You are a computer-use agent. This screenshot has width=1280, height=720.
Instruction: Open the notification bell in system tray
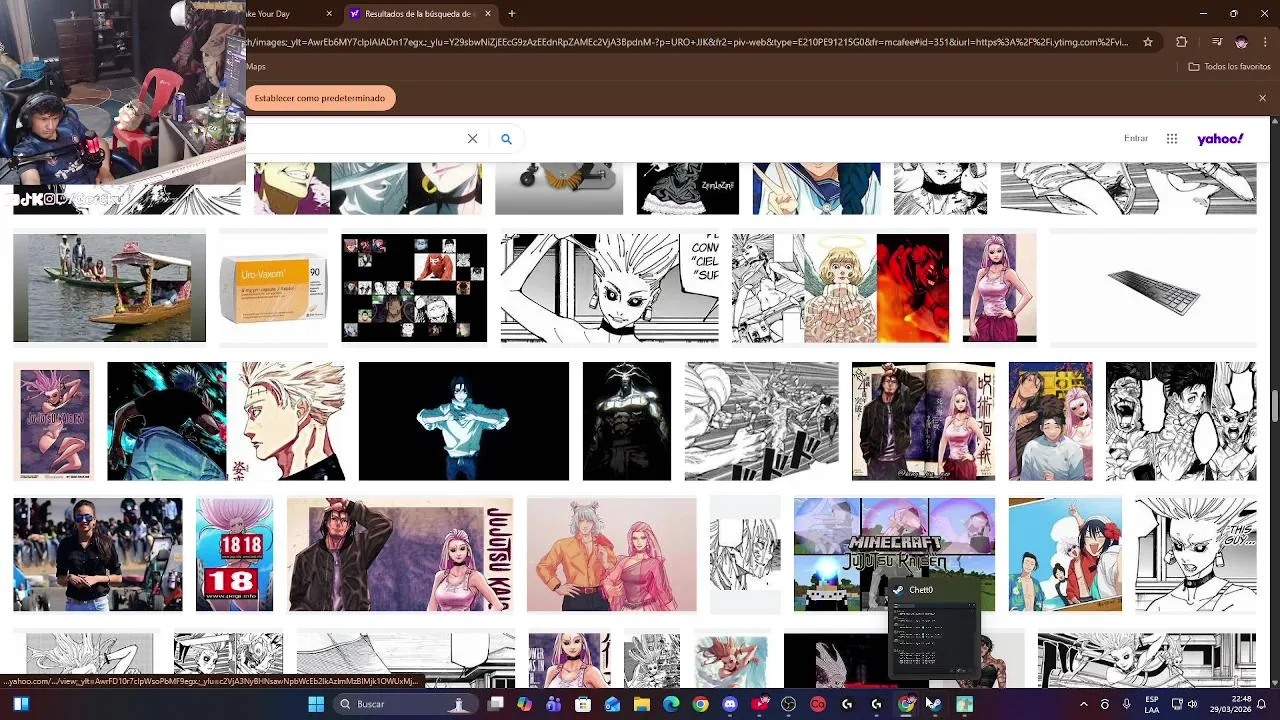tap(1261, 704)
